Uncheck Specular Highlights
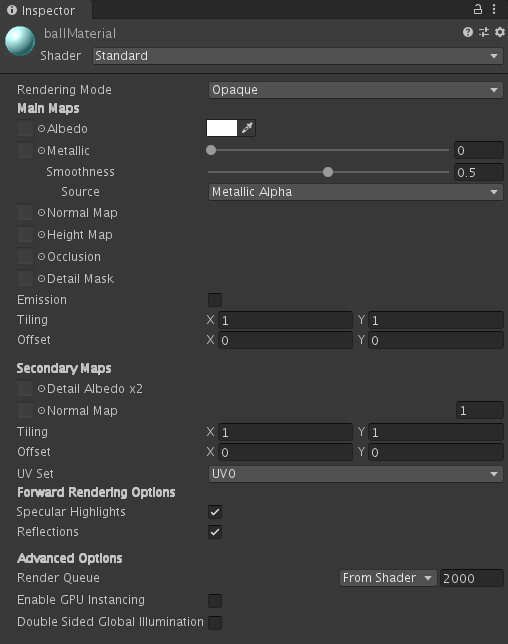 pyautogui.click(x=215, y=512)
